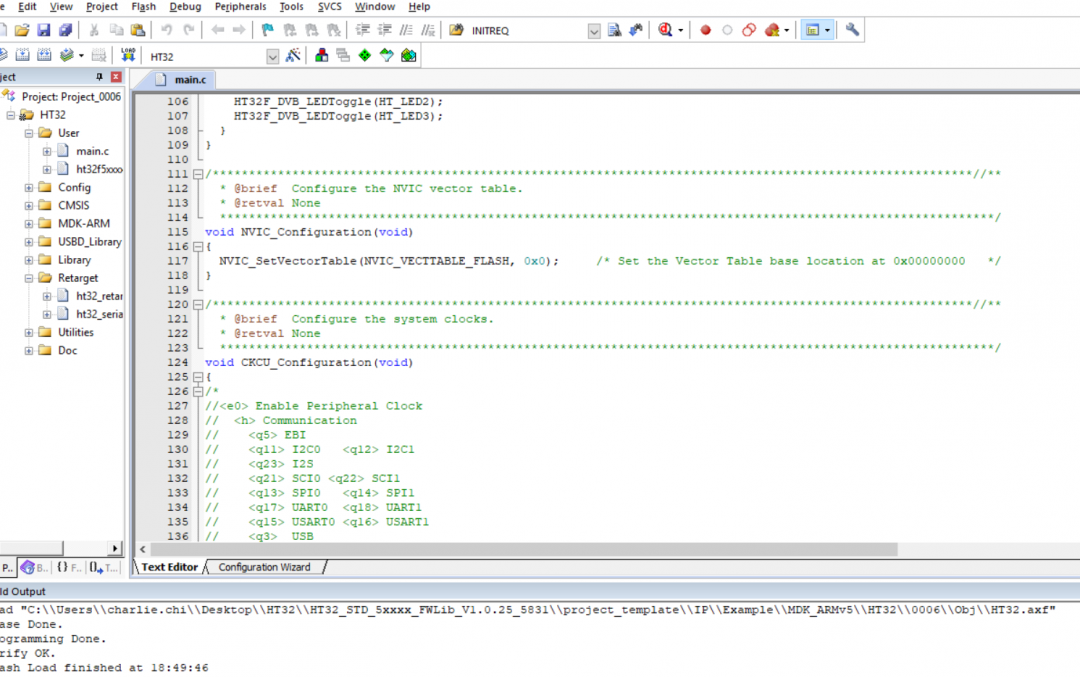Expand the USBD_Library folder

coord(29,242)
